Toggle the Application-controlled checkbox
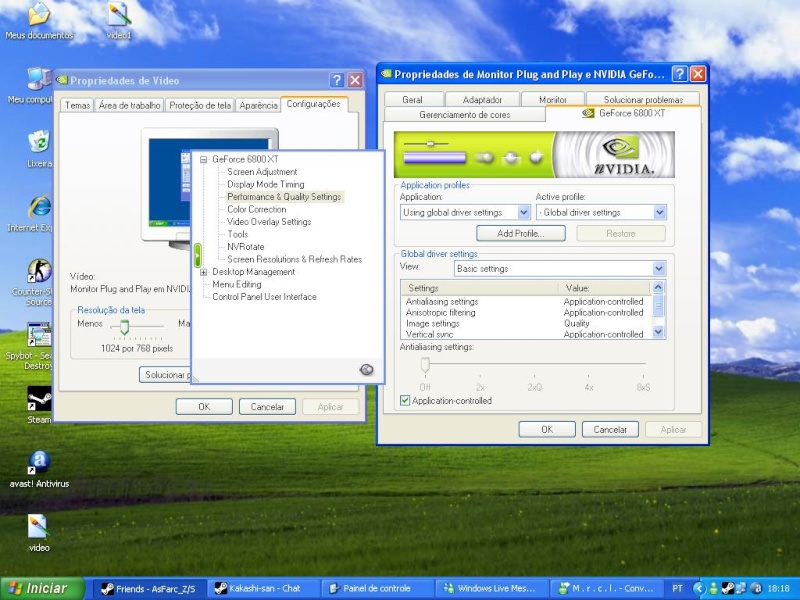Screen dimensions: 800x600 pos(405,401)
